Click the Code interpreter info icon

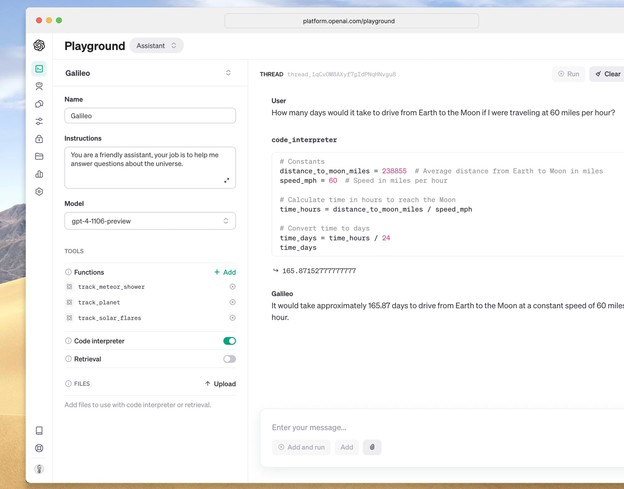[x=68, y=341]
